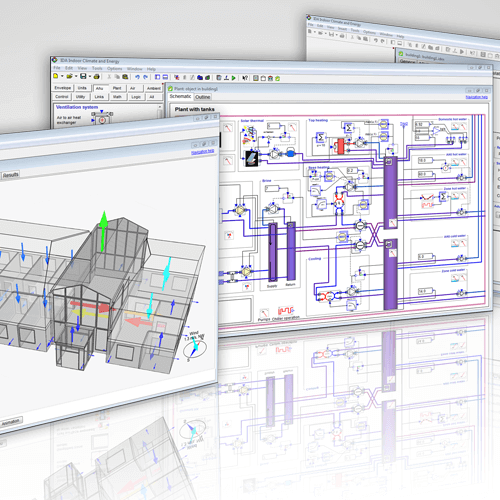Click the wind compass in 3D view
The width and height of the screenshot is (500, 500).
tap(194, 347)
